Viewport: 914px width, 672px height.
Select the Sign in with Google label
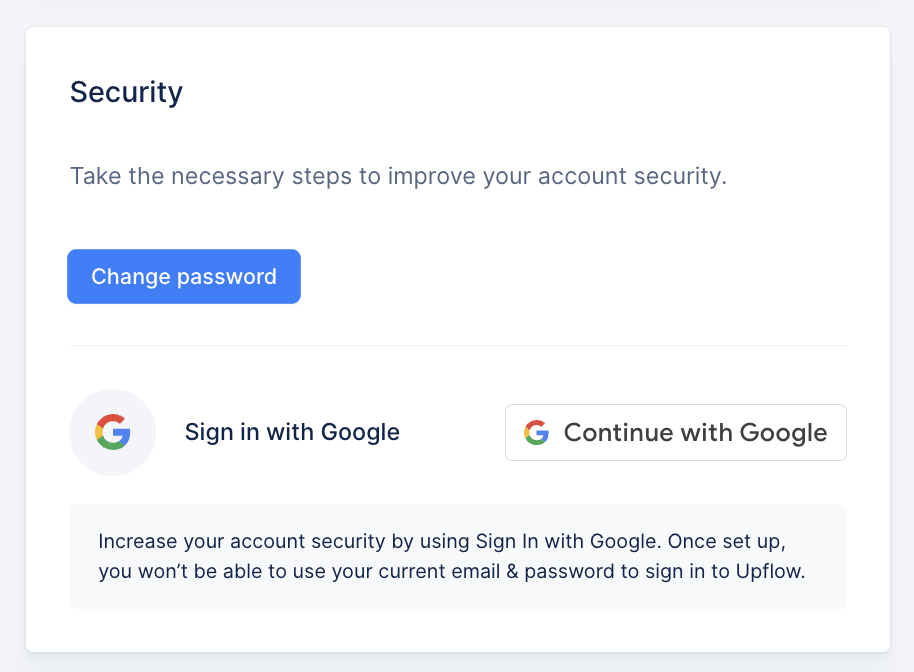click(x=292, y=432)
